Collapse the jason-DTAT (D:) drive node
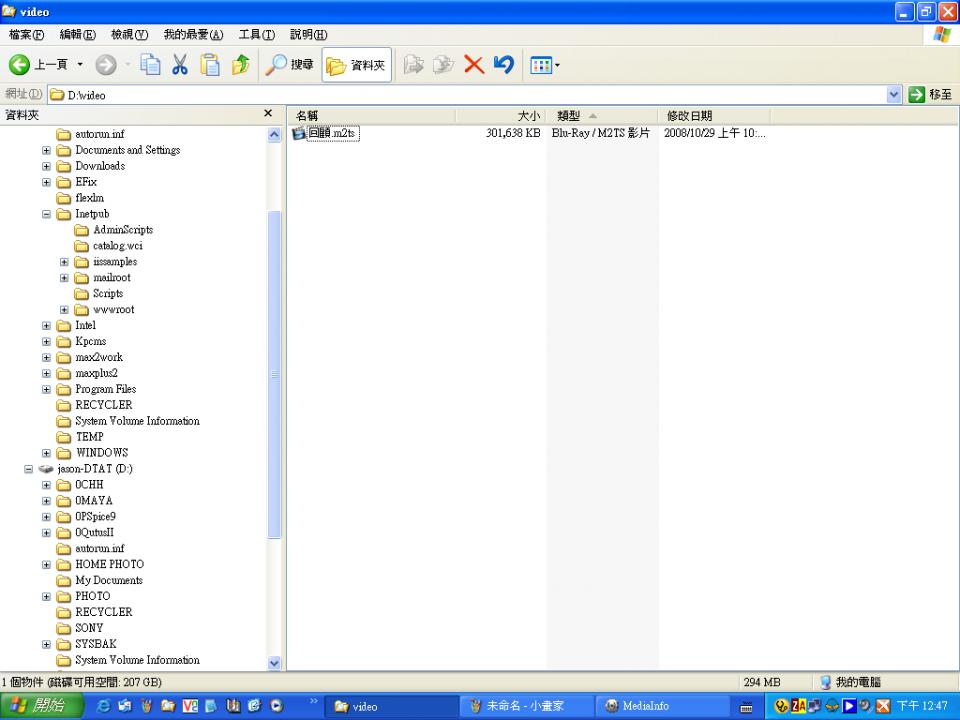Image resolution: width=960 pixels, height=720 pixels. tap(29, 469)
